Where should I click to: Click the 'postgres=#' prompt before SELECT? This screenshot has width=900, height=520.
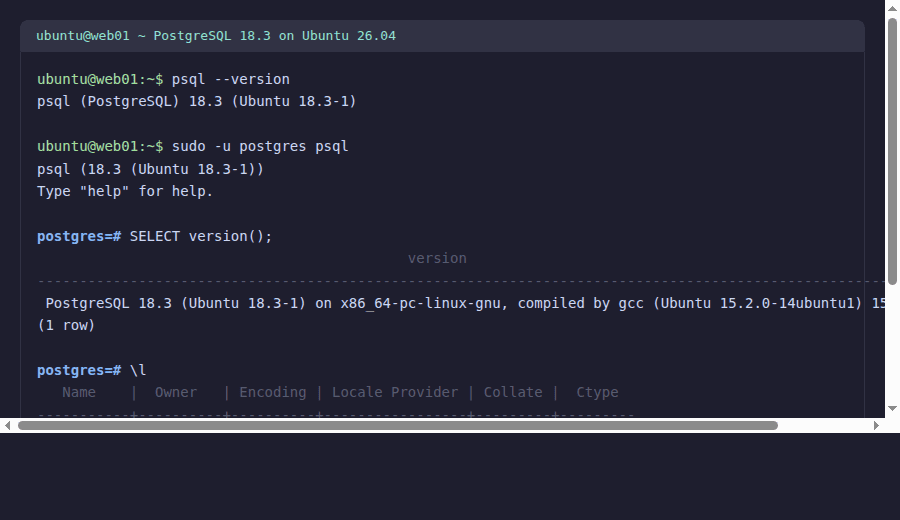(79, 236)
